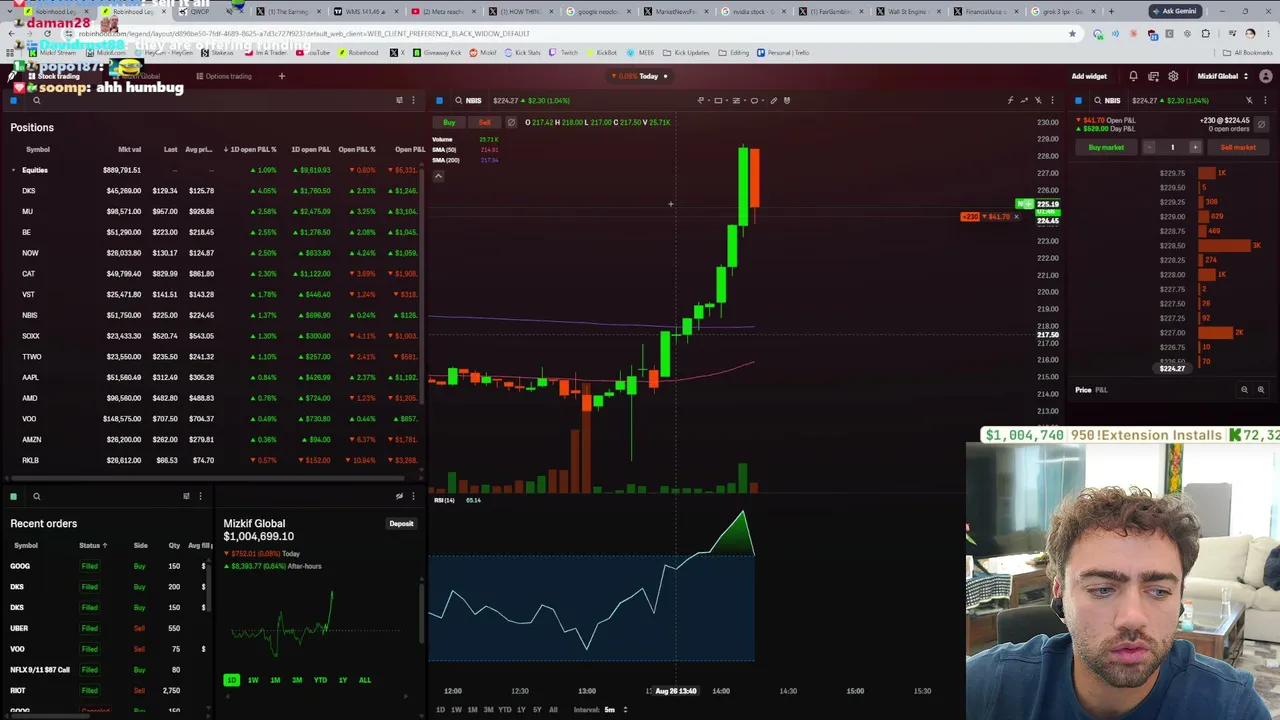This screenshot has height=720, width=1280.
Task: Toggle the order ladder blue link square
Action: pos(1078,100)
